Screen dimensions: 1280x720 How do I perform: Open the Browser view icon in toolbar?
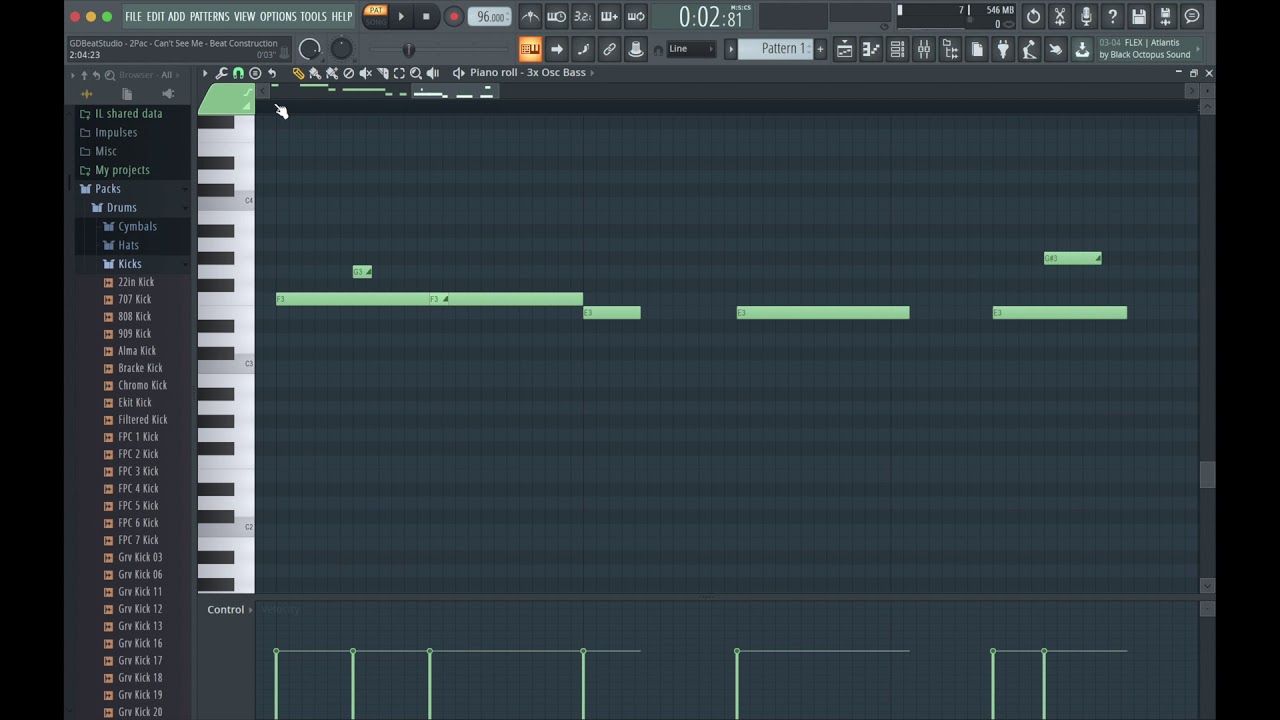click(x=950, y=49)
